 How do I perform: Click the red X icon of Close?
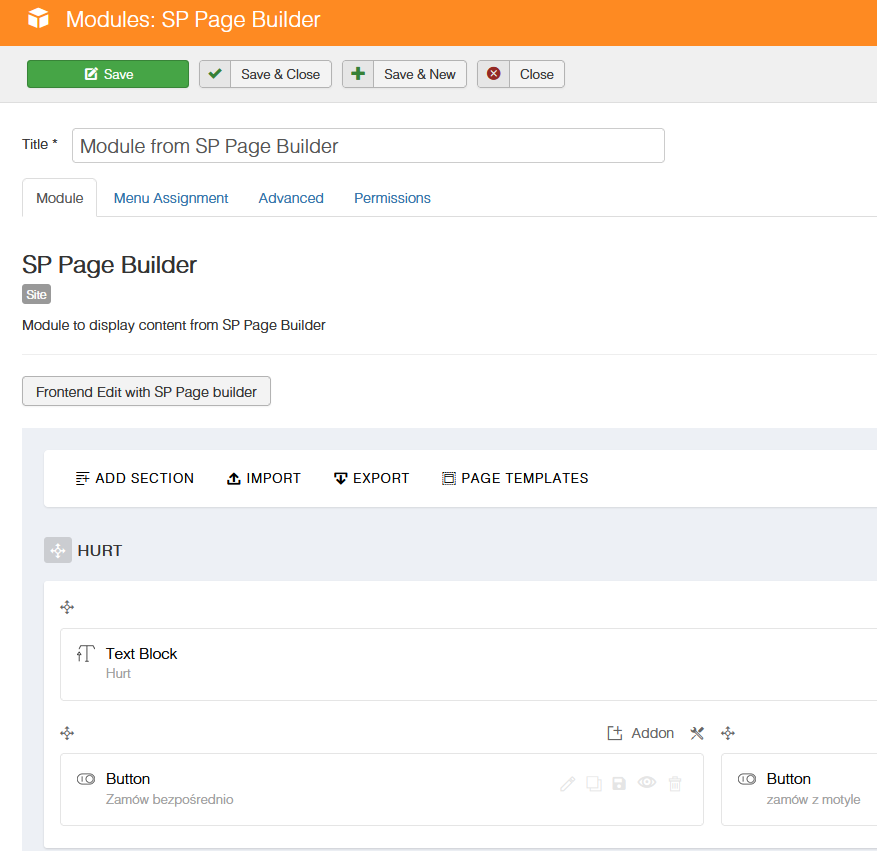493,74
